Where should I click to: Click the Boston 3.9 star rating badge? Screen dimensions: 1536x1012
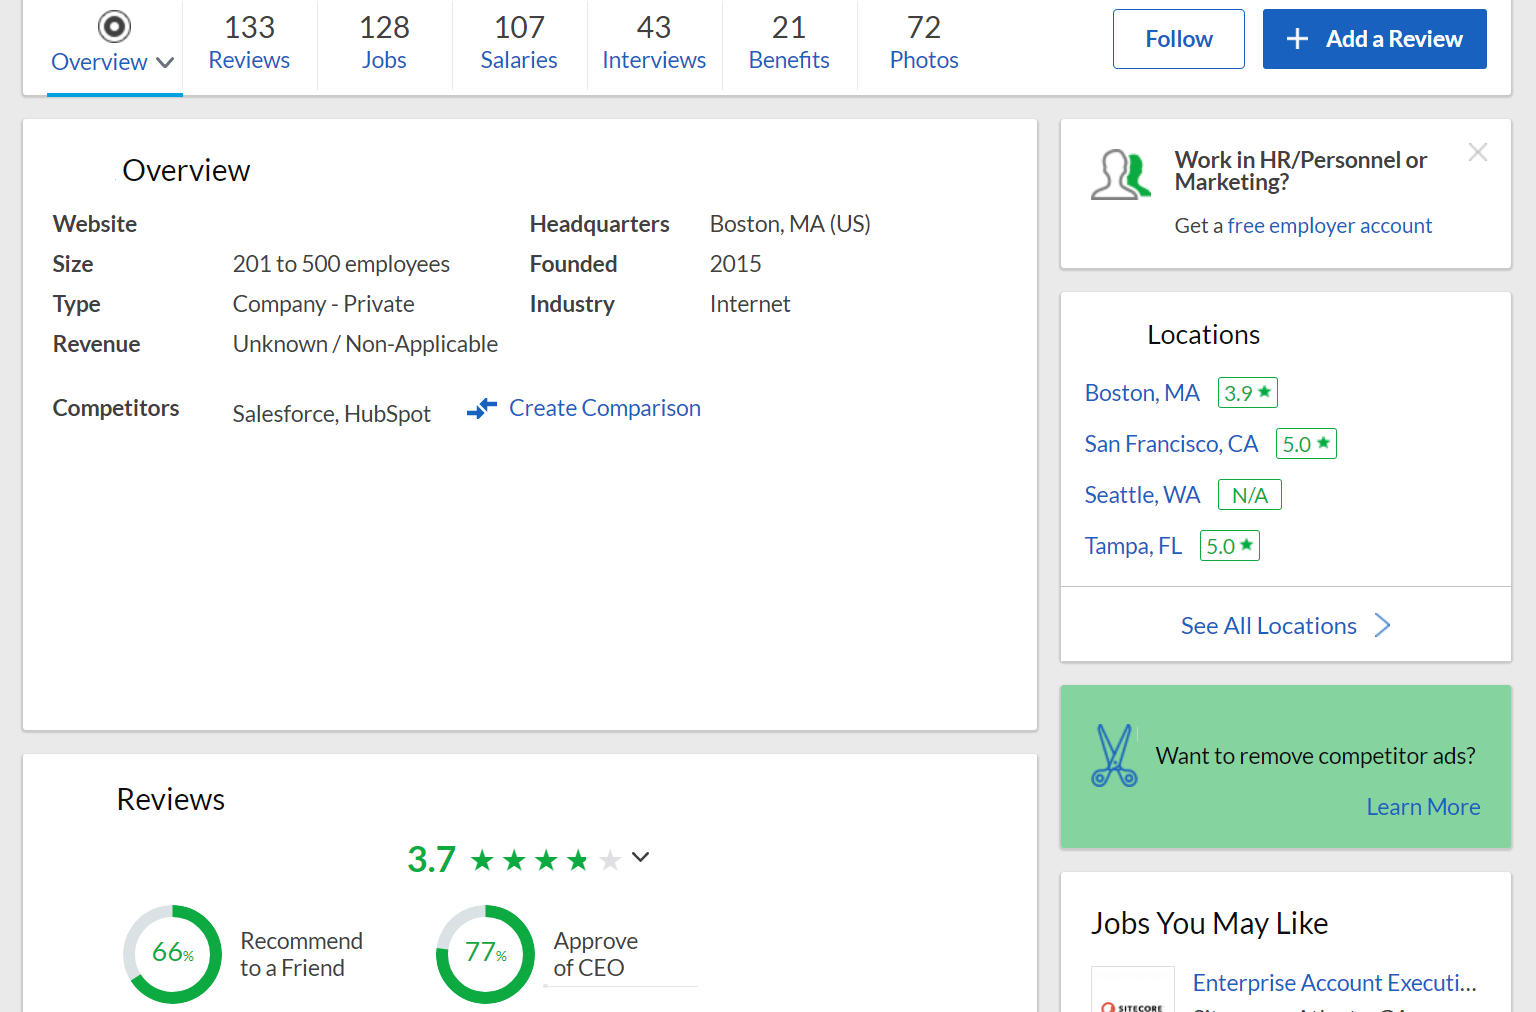(x=1248, y=393)
